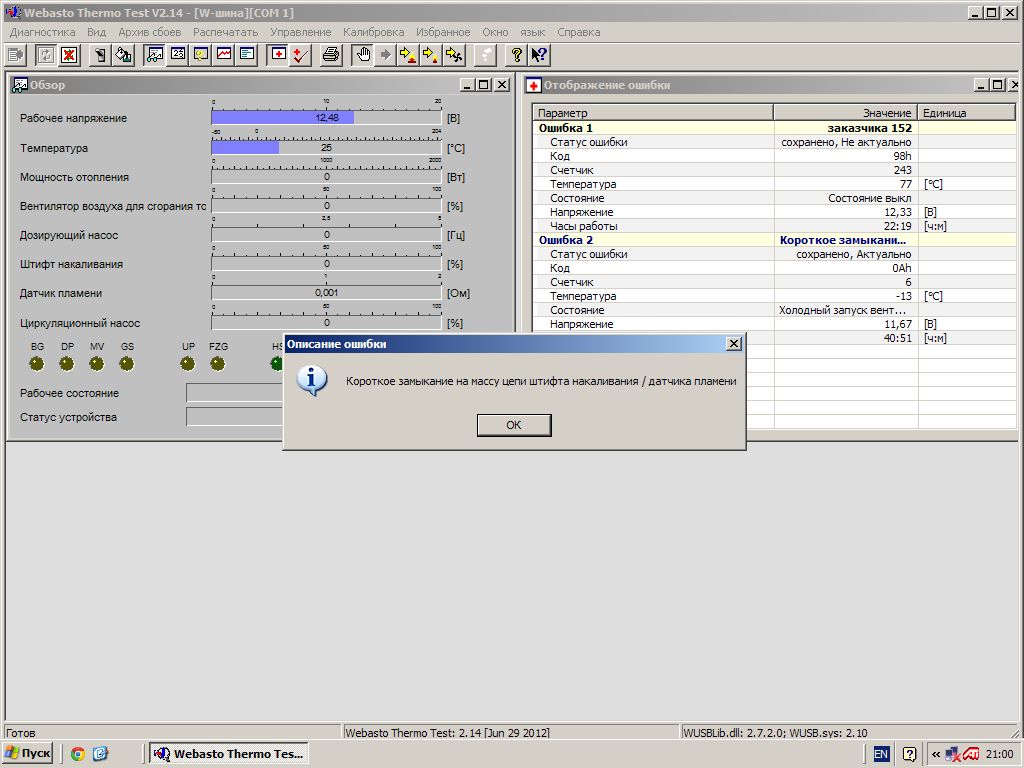
Task: Click the Рабочее напряжение 12,48 bar
Action: pyautogui.click(x=327, y=118)
